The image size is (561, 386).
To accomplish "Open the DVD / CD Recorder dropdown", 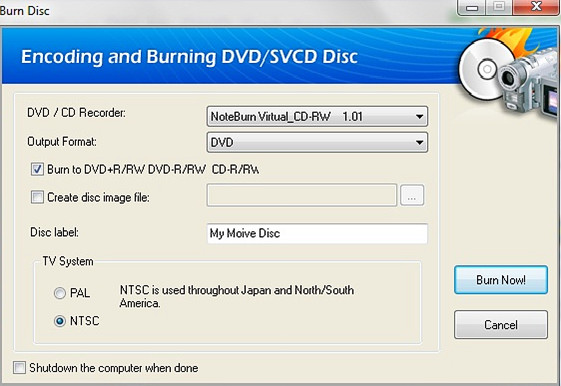I will pos(317,116).
